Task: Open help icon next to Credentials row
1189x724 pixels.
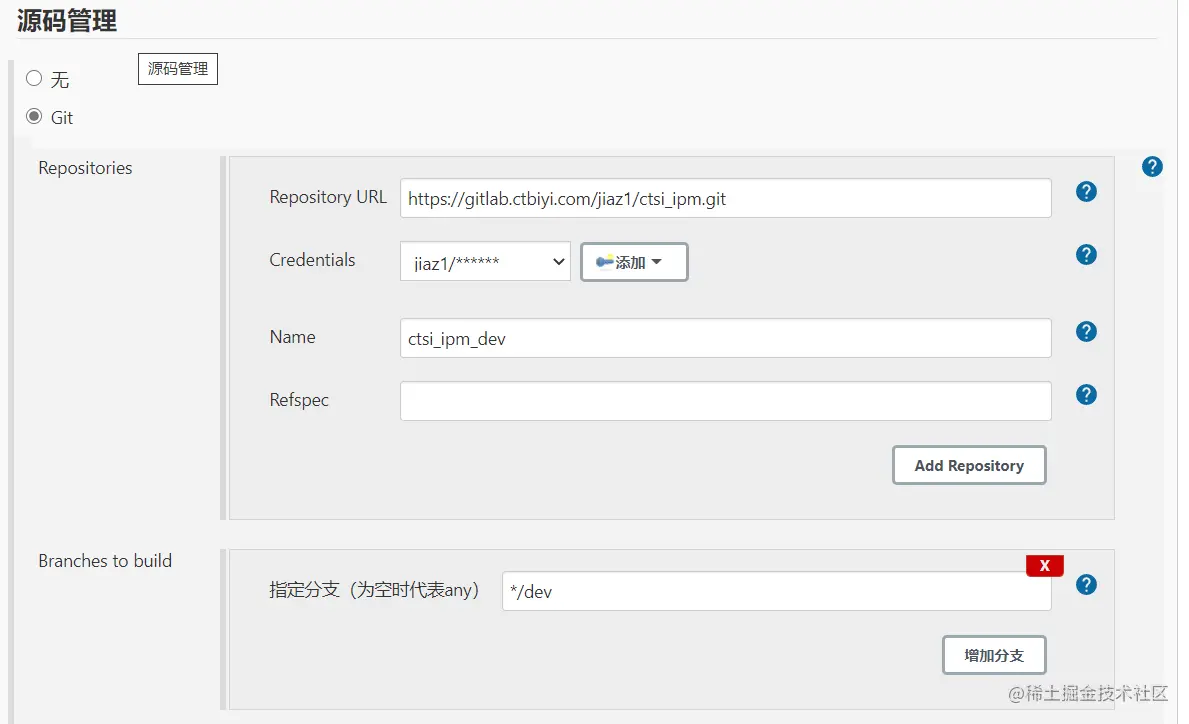Action: tap(1086, 255)
